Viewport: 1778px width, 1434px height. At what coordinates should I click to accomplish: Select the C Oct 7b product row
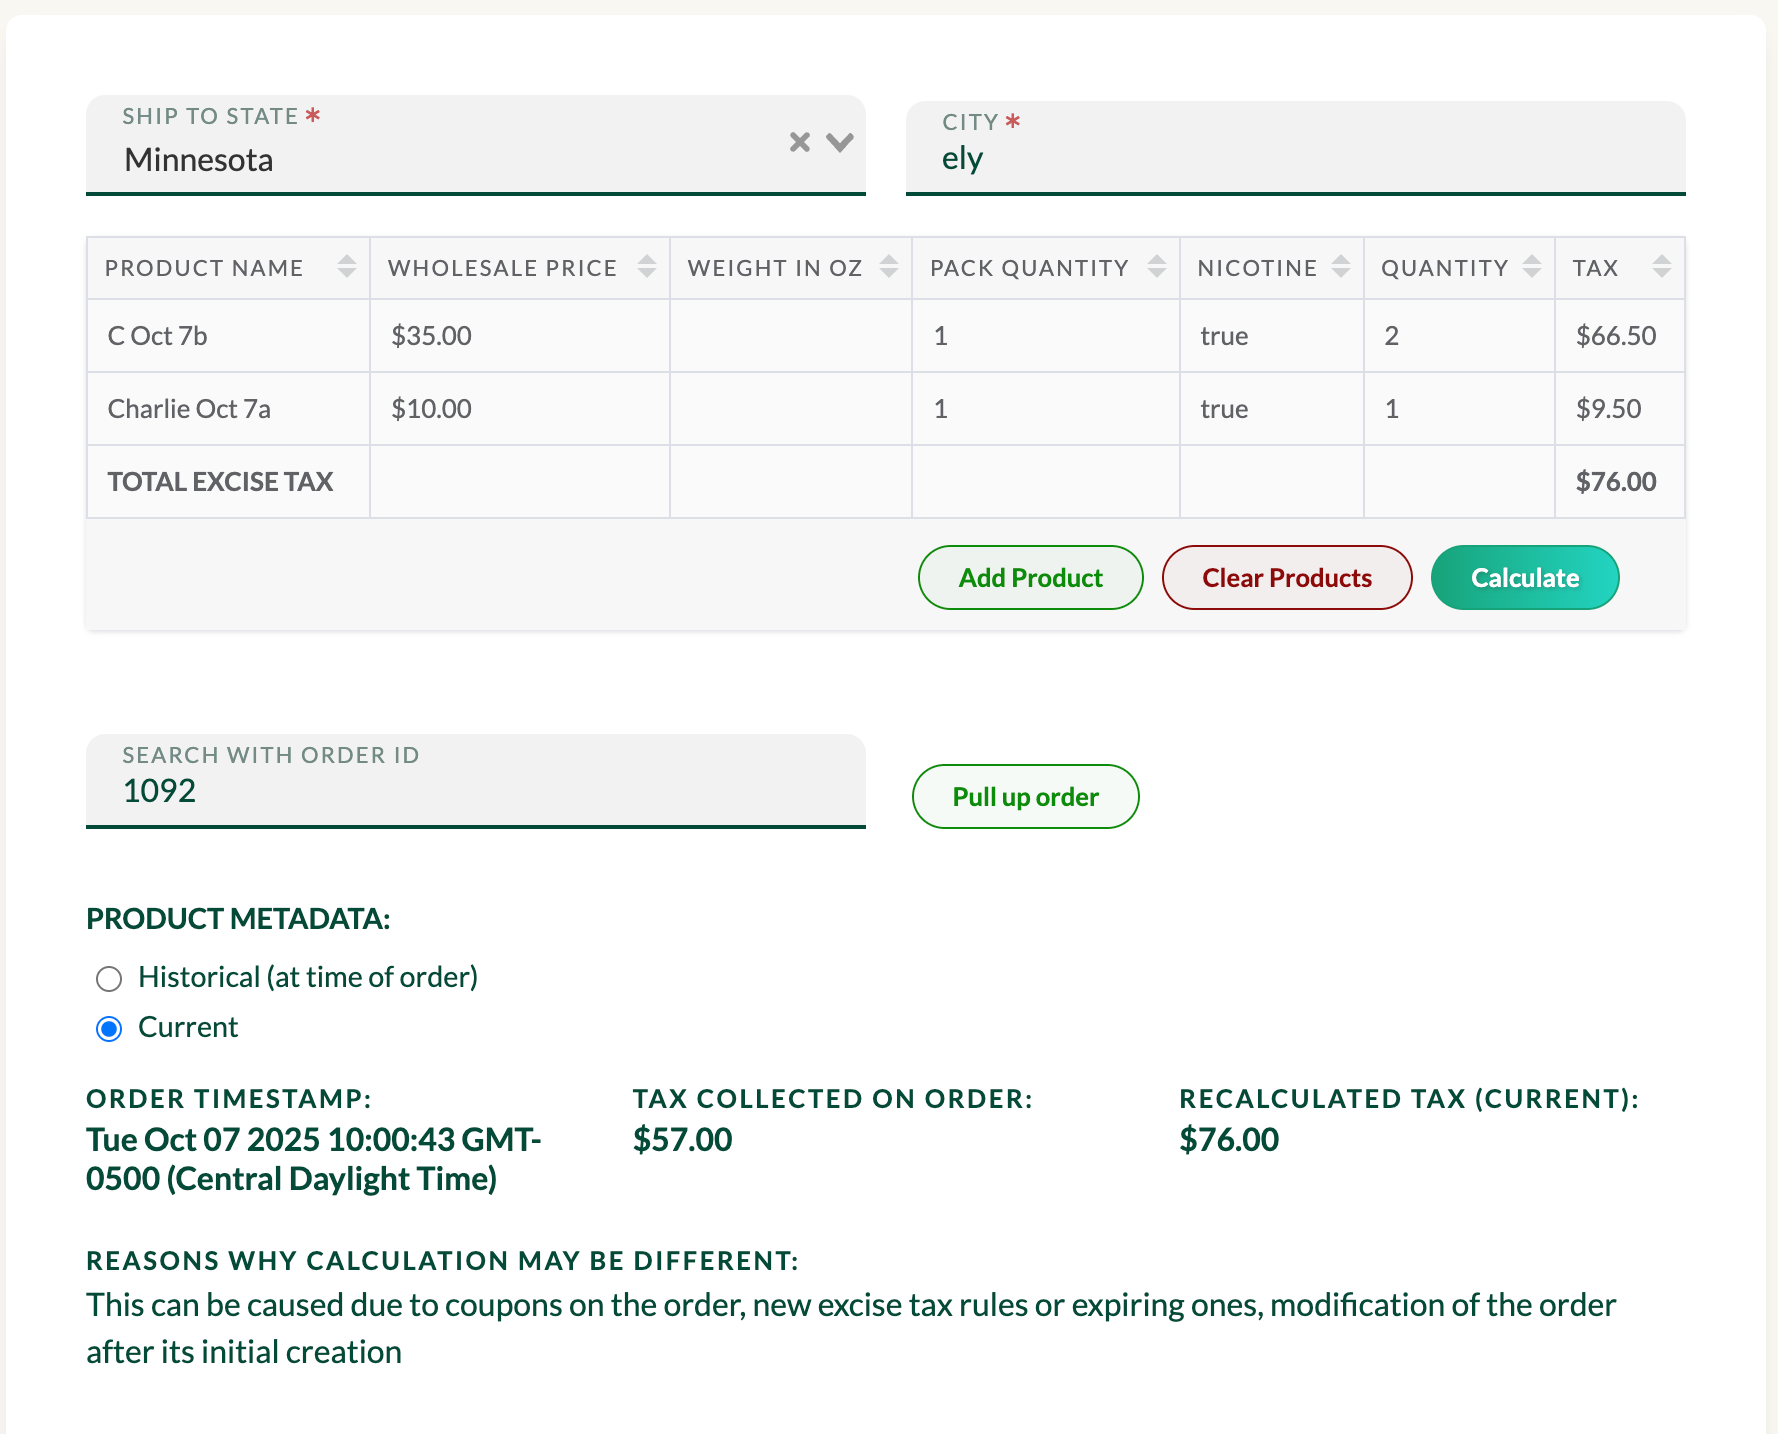tap(157, 336)
